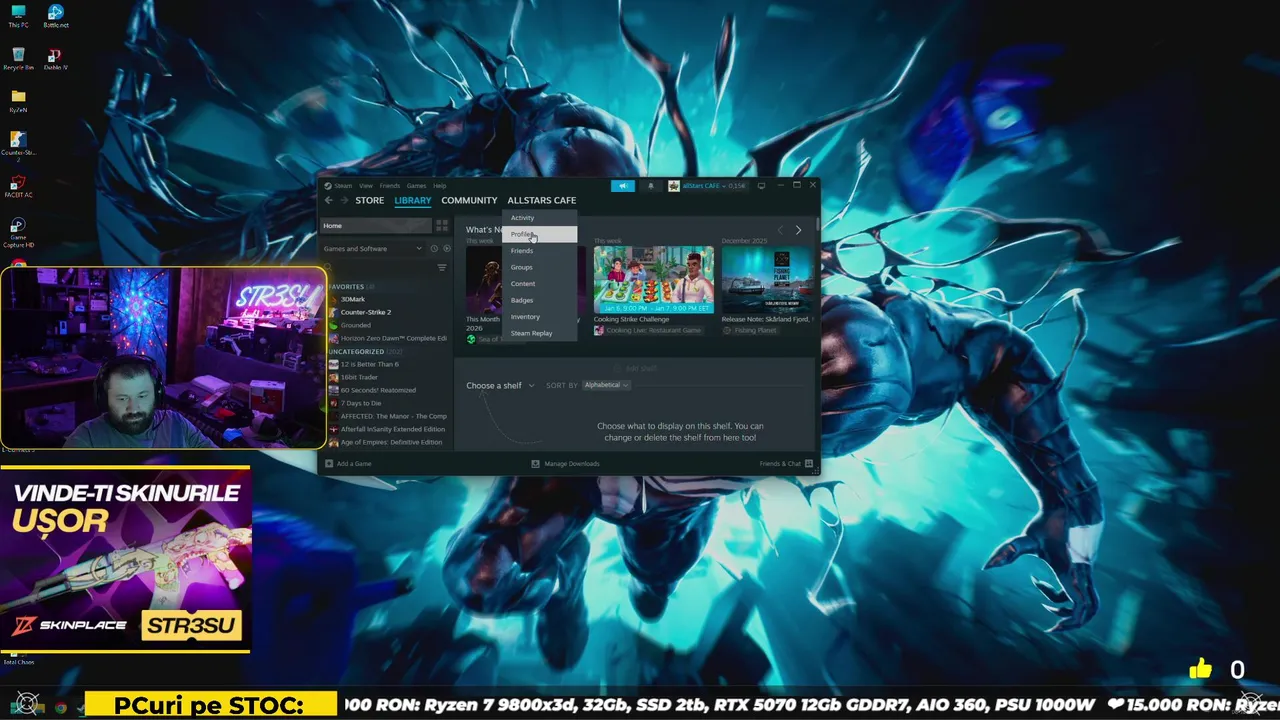The image size is (1280, 720).
Task: Open the Choose a shelf dropdown
Action: coord(500,386)
